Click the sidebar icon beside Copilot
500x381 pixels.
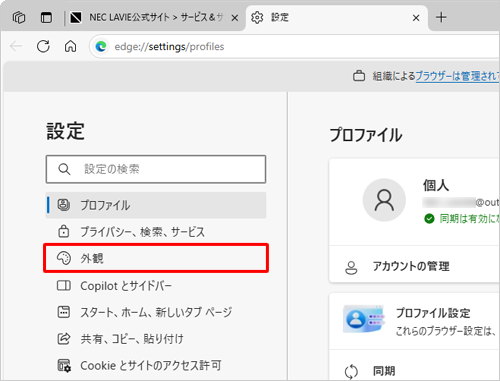(x=64, y=285)
